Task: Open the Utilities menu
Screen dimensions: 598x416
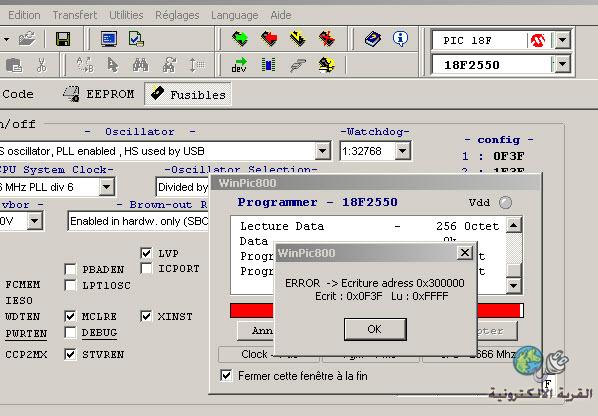Action: (x=126, y=15)
